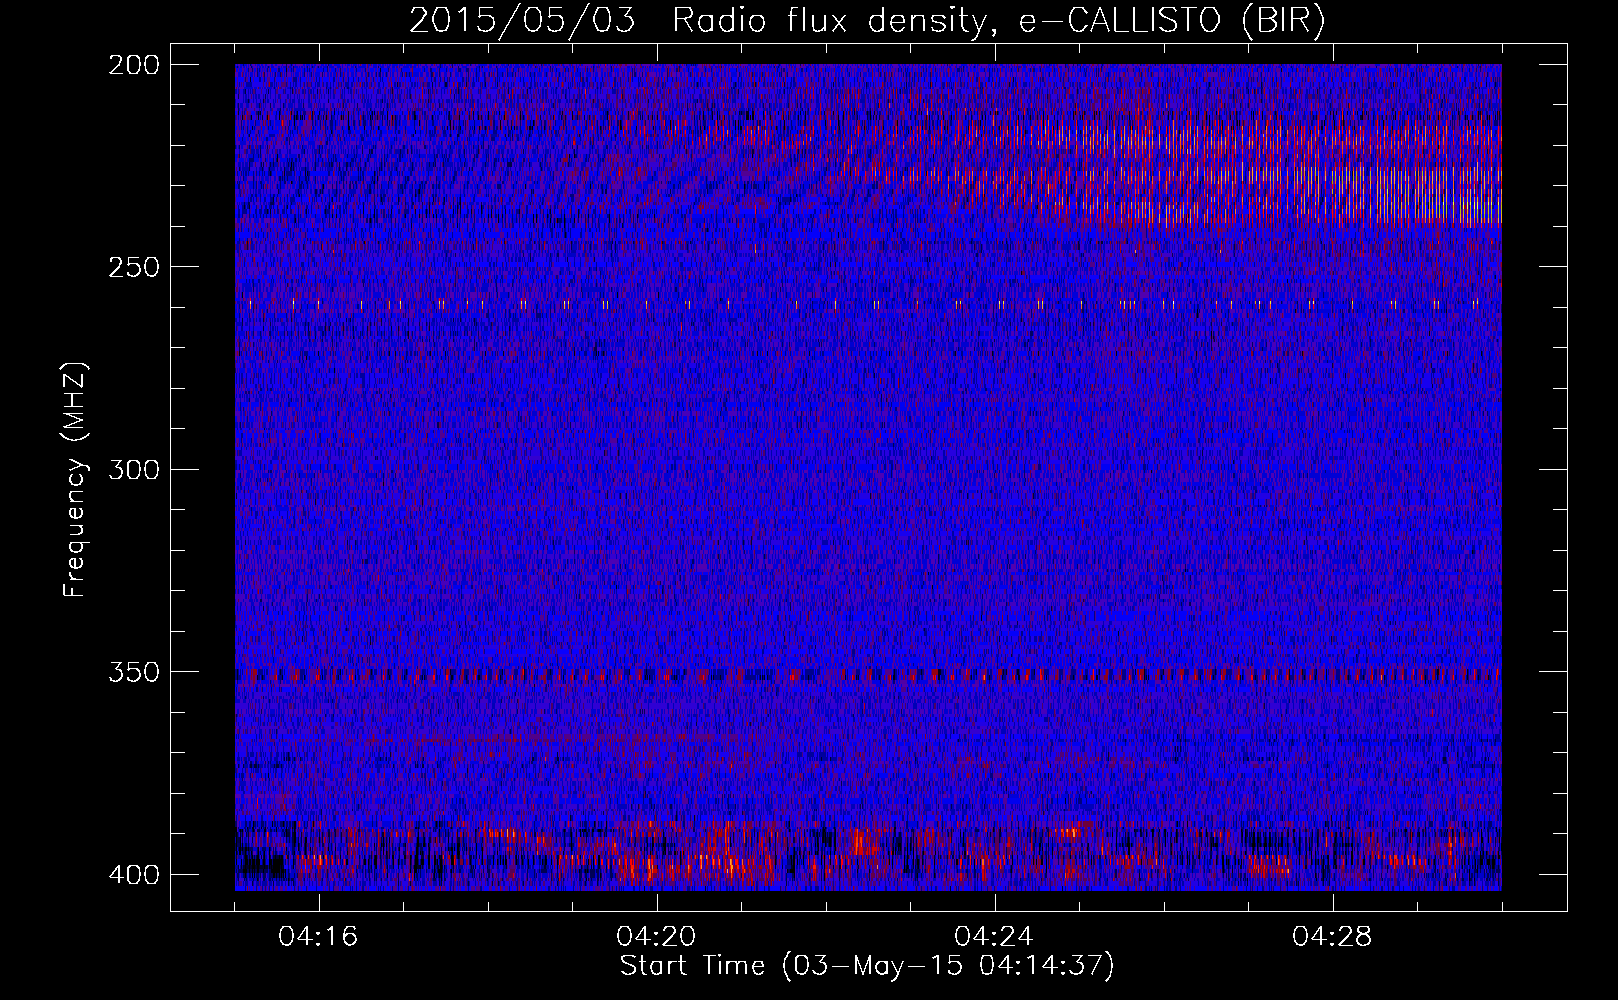Click the 04:20 time tick label
This screenshot has width=1618, height=1000.
click(x=656, y=937)
